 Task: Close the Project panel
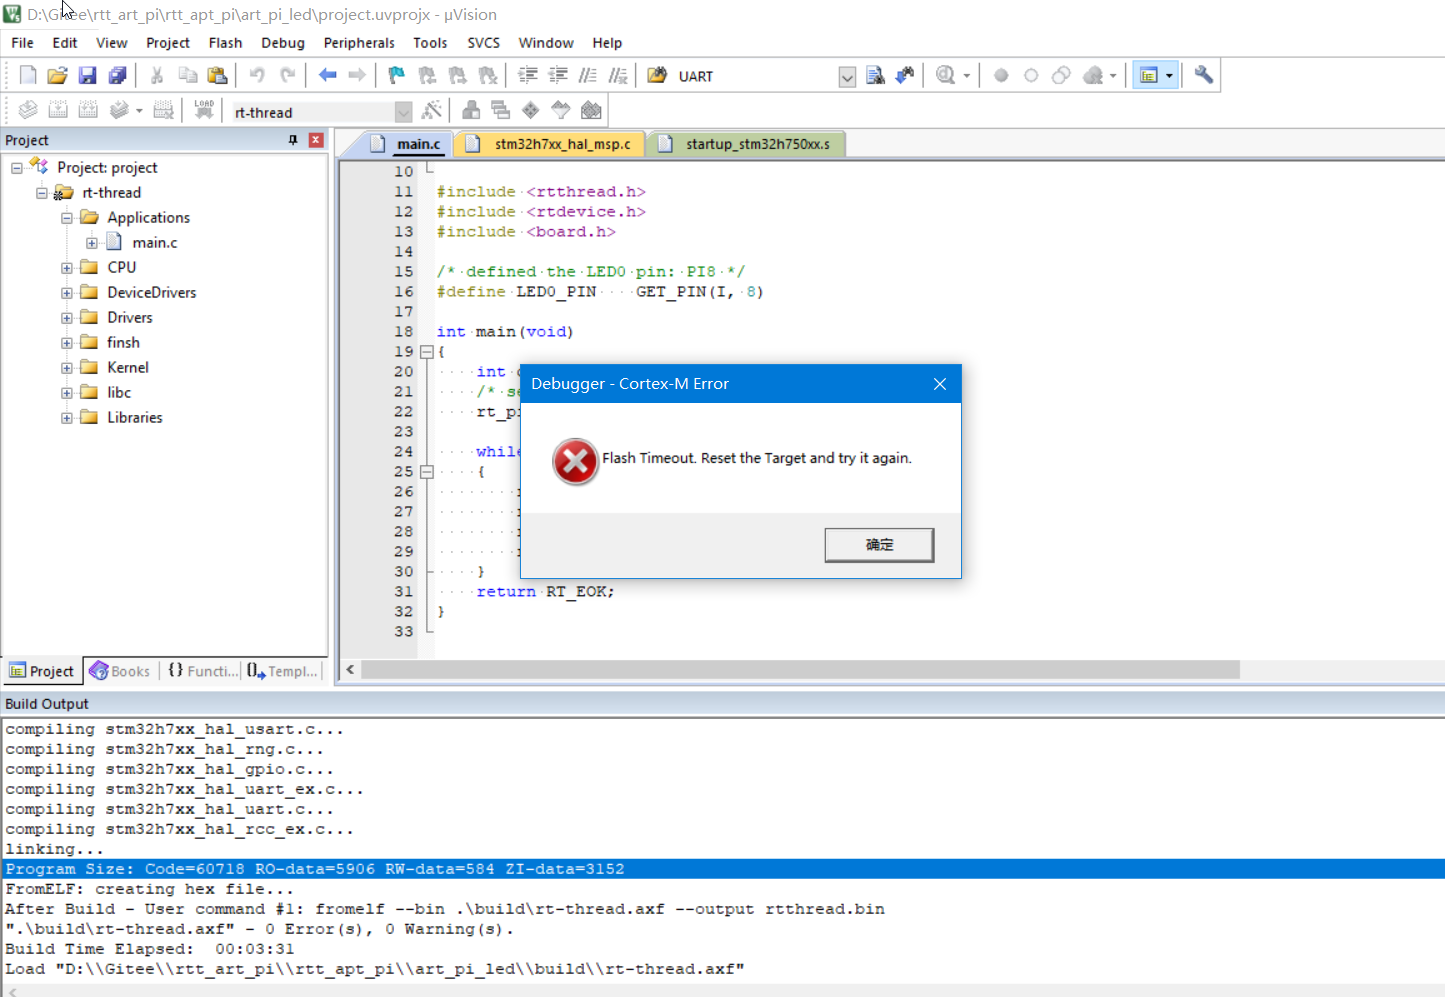pyautogui.click(x=316, y=140)
